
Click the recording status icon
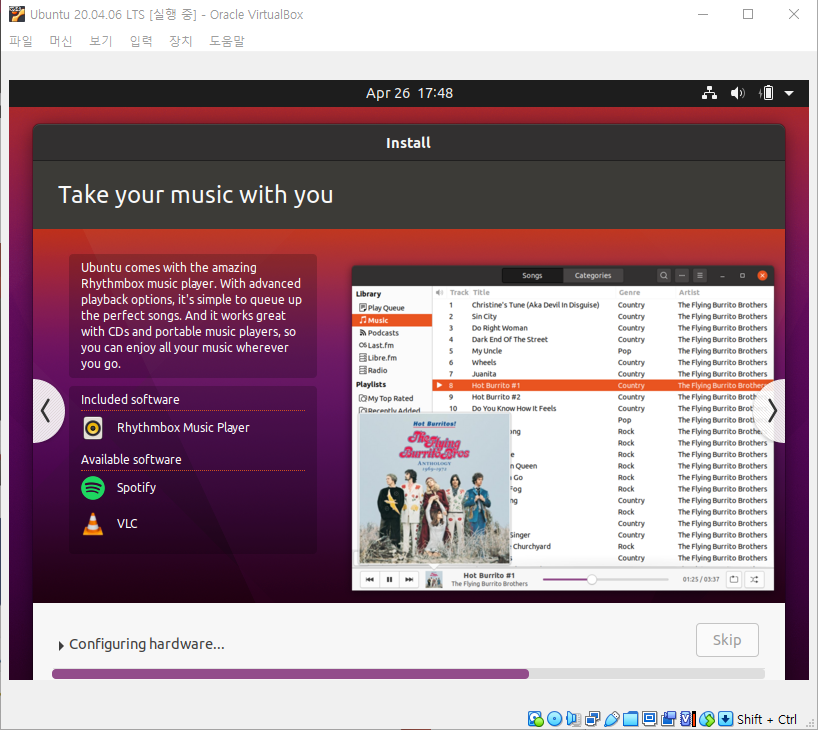668,719
